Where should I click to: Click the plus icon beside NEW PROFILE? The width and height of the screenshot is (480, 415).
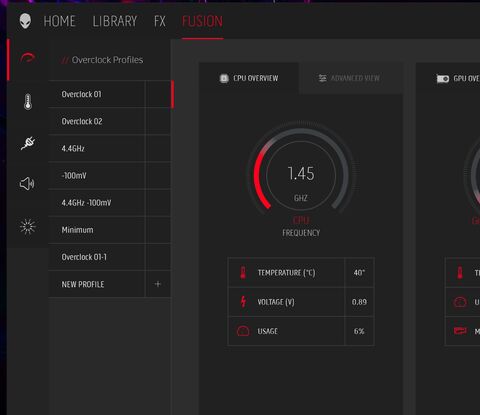158,284
